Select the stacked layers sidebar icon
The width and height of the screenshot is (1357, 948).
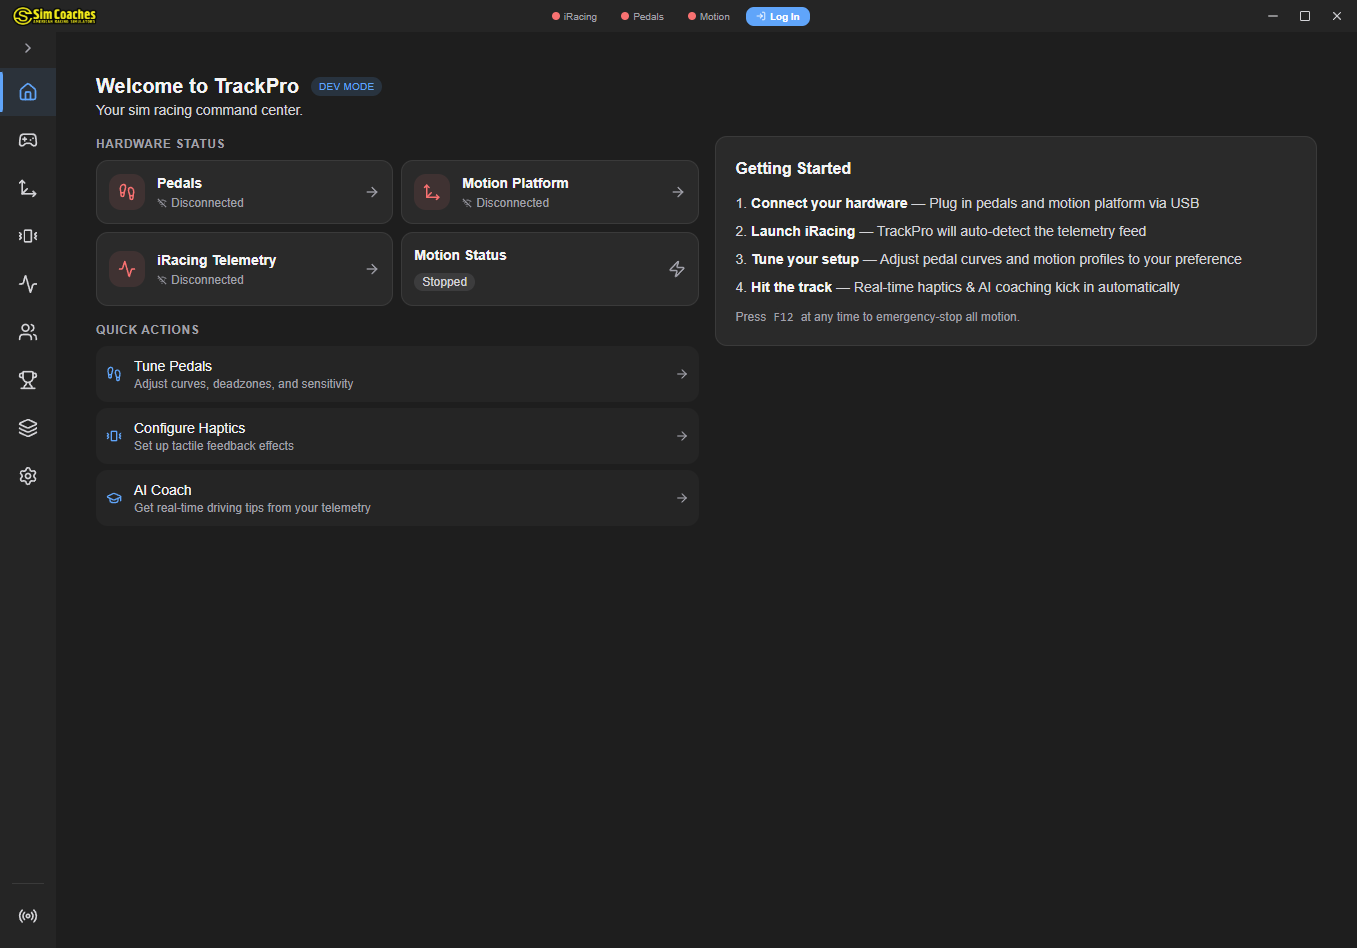click(28, 428)
